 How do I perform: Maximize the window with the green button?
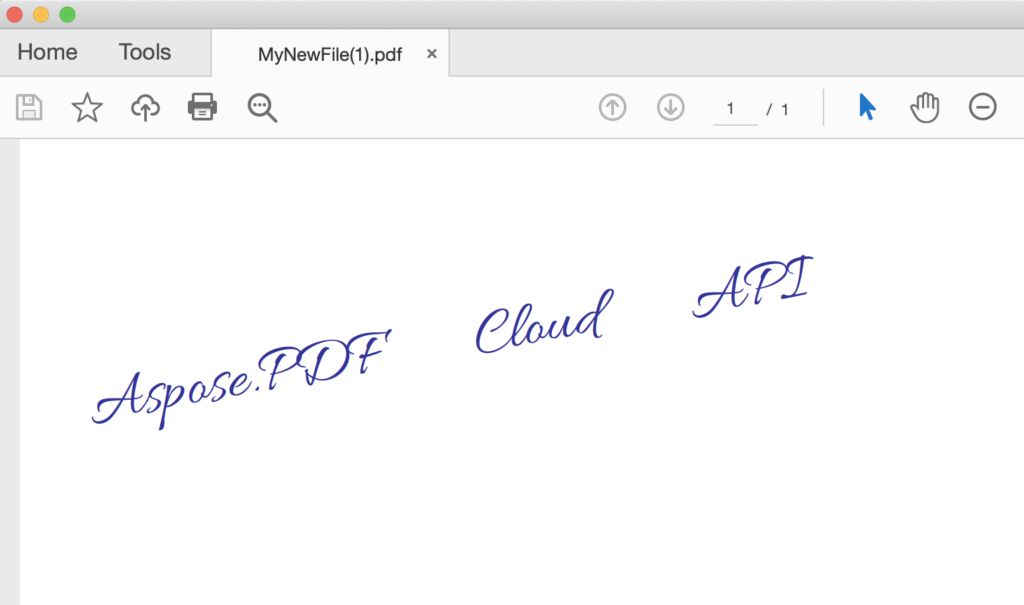click(x=67, y=14)
